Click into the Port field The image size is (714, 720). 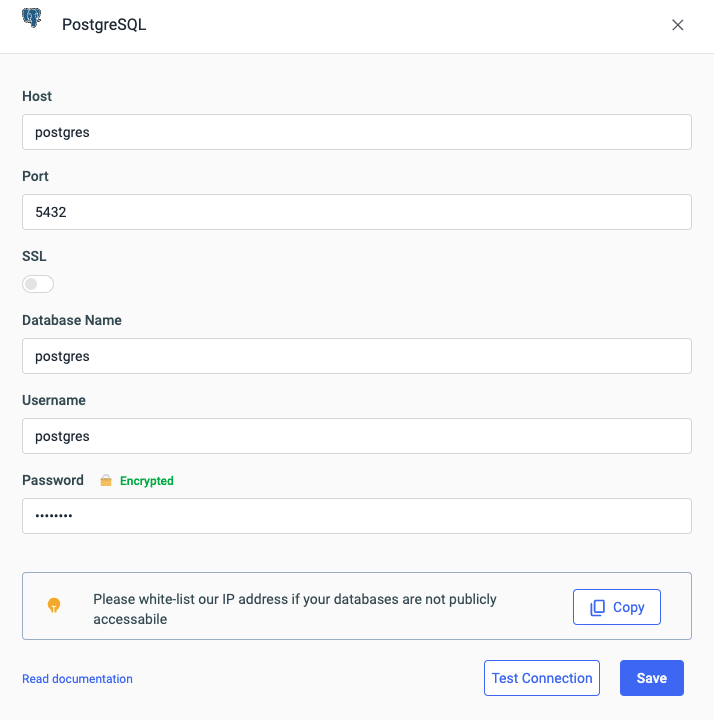tap(356, 212)
